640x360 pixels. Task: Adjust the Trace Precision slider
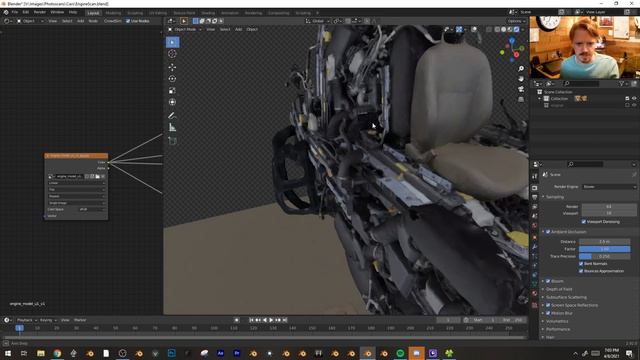point(604,256)
